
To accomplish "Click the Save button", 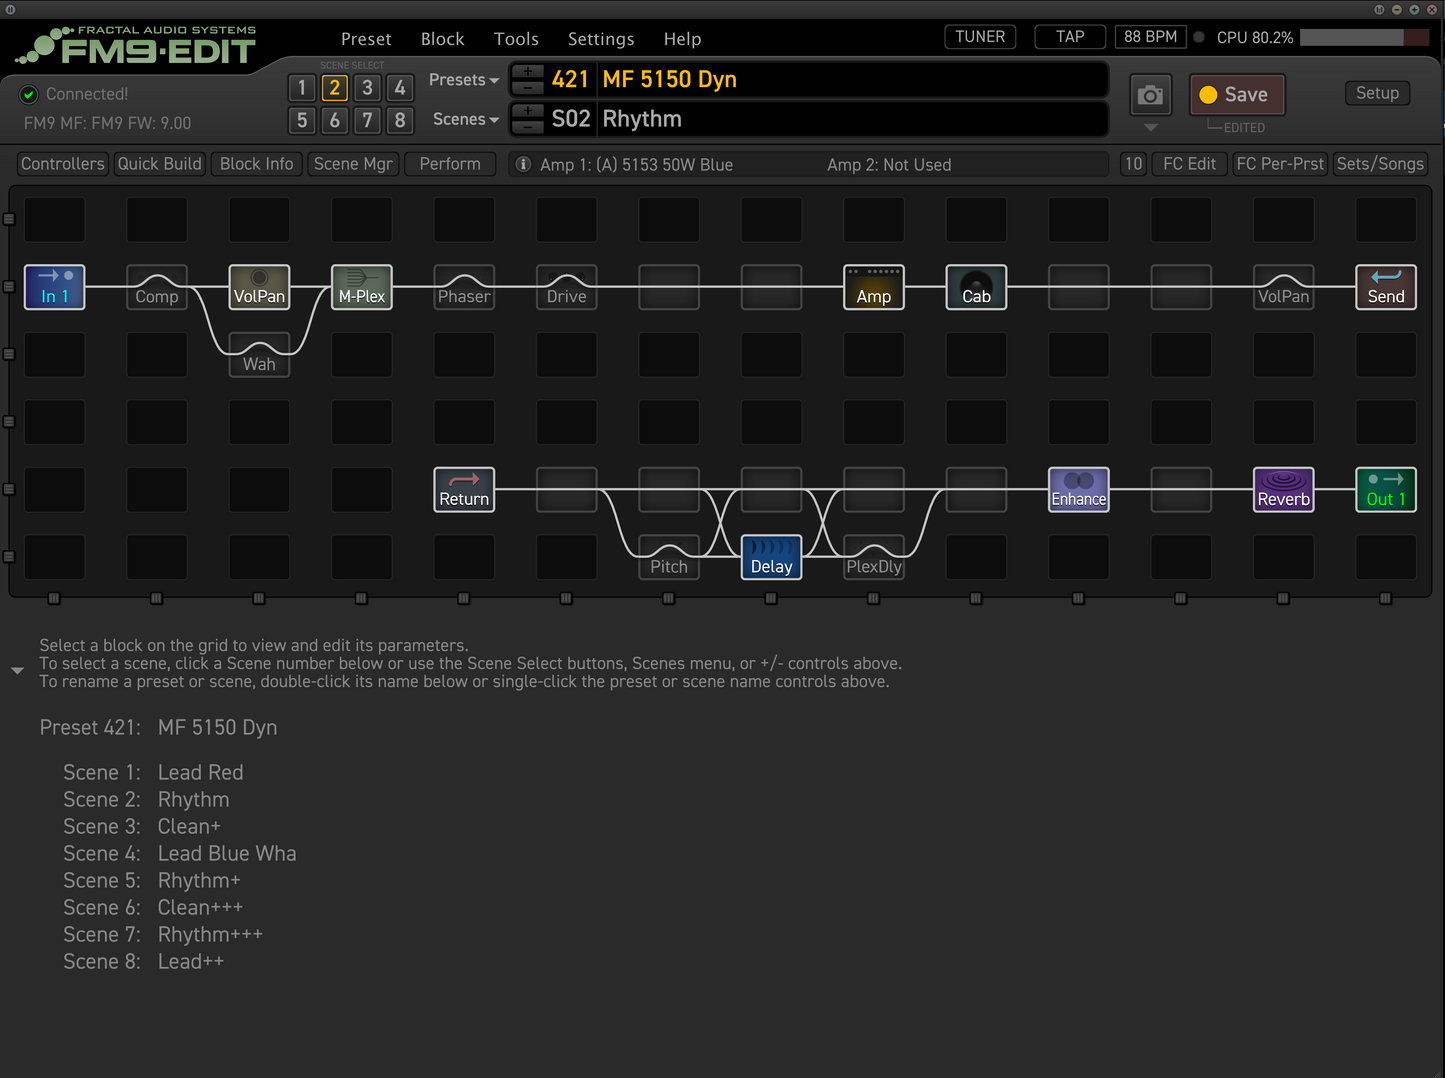I will [x=1236, y=95].
